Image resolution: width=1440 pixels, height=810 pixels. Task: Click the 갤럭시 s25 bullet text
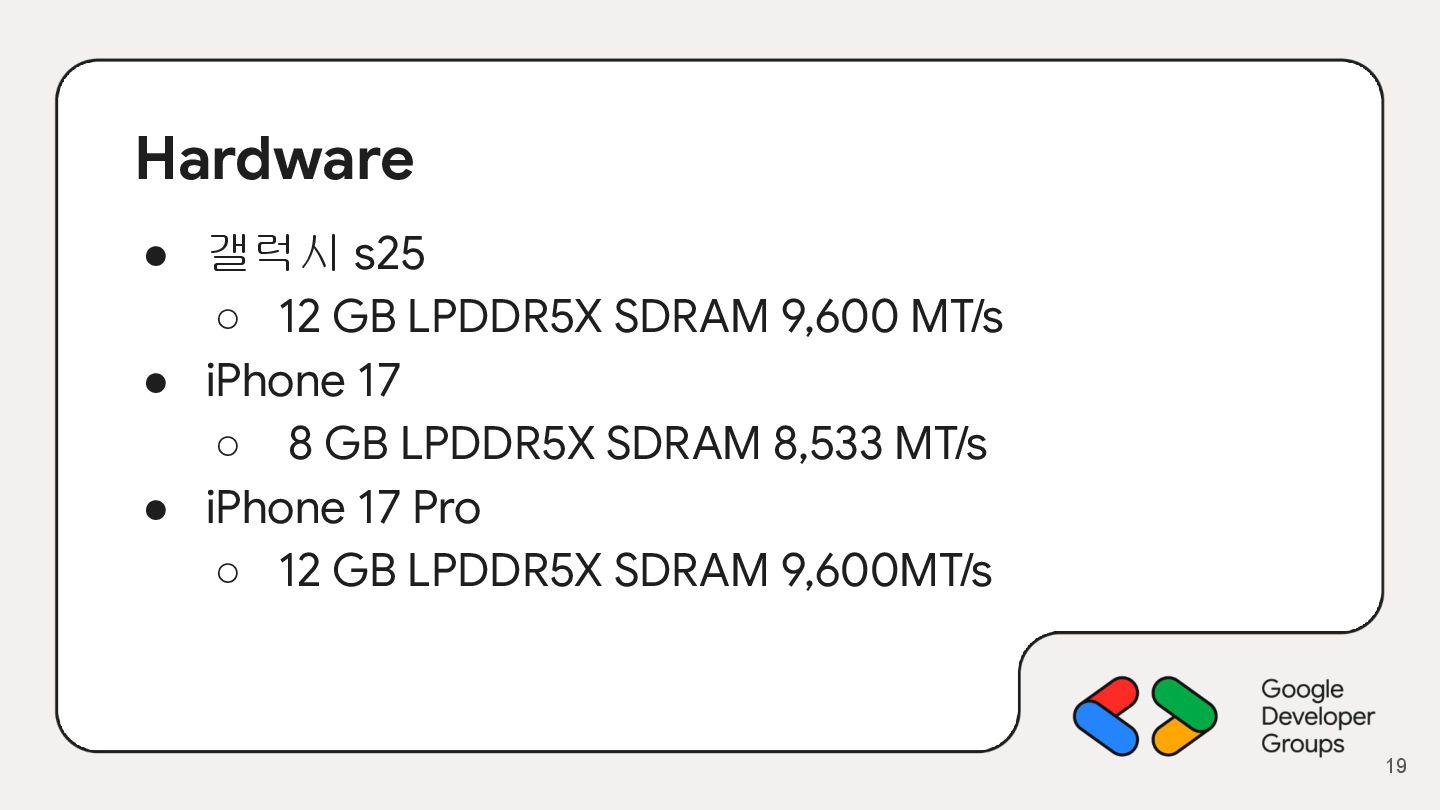pos(316,254)
